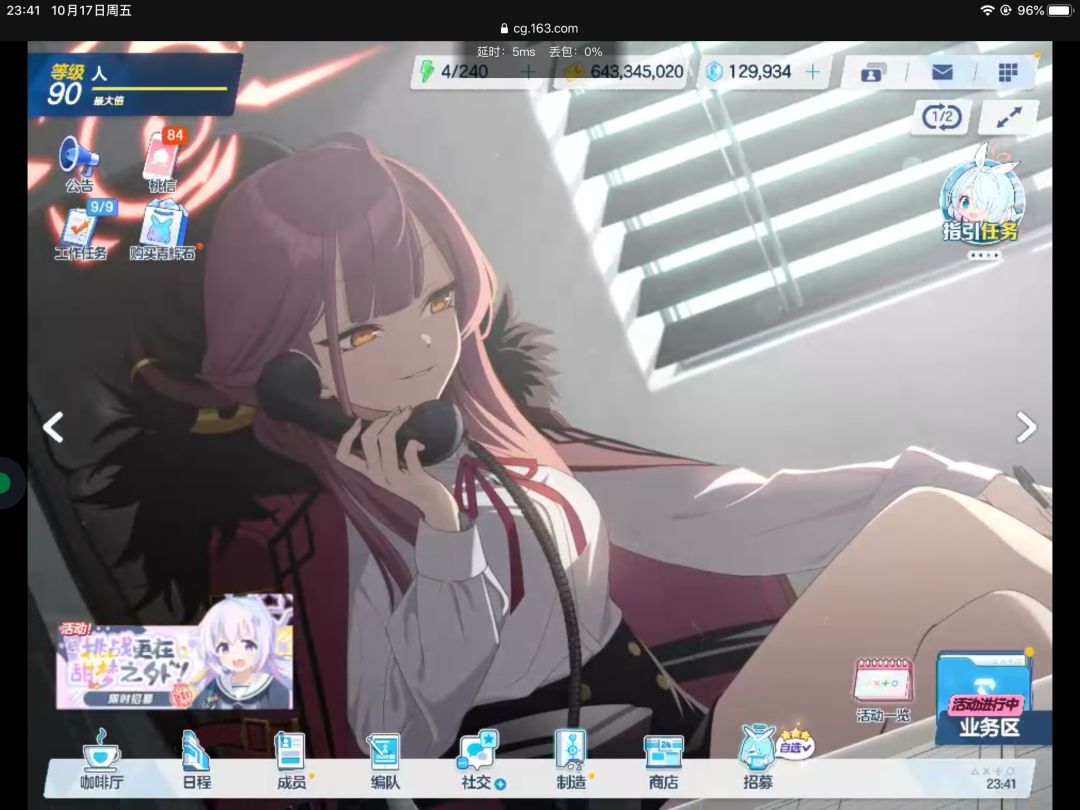Click the page dots under 指引任务
Image resolution: width=1080 pixels, height=810 pixels.
point(984,255)
